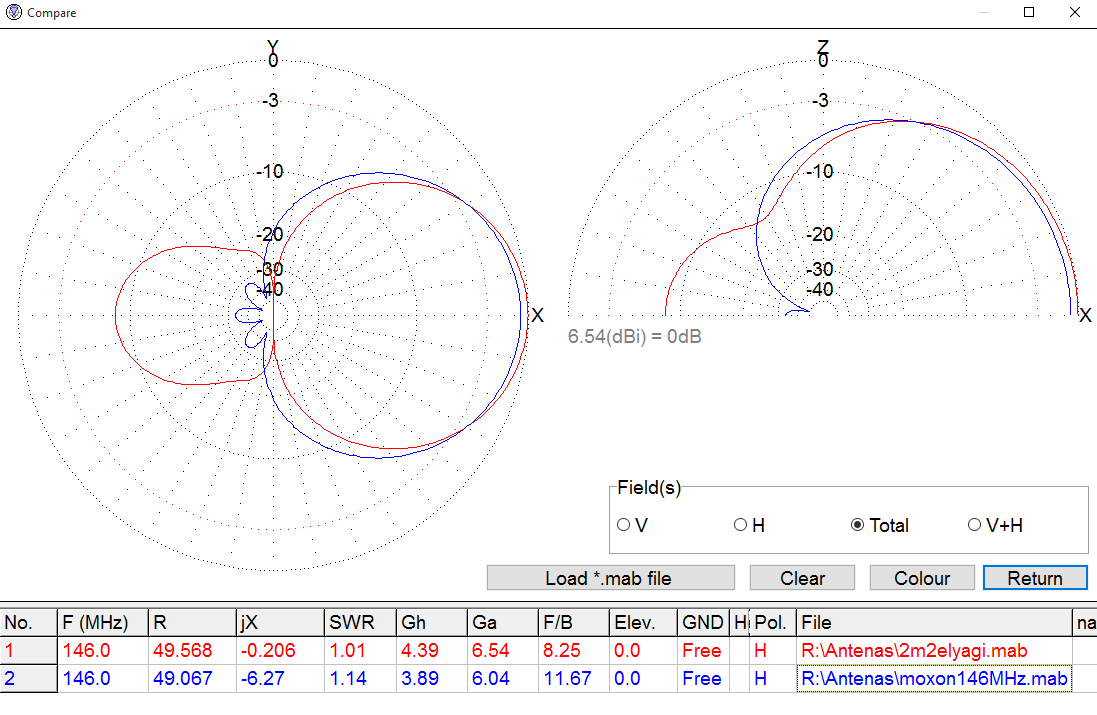Maximize the Compare window
This screenshot has height=715, width=1097.
click(1029, 12)
